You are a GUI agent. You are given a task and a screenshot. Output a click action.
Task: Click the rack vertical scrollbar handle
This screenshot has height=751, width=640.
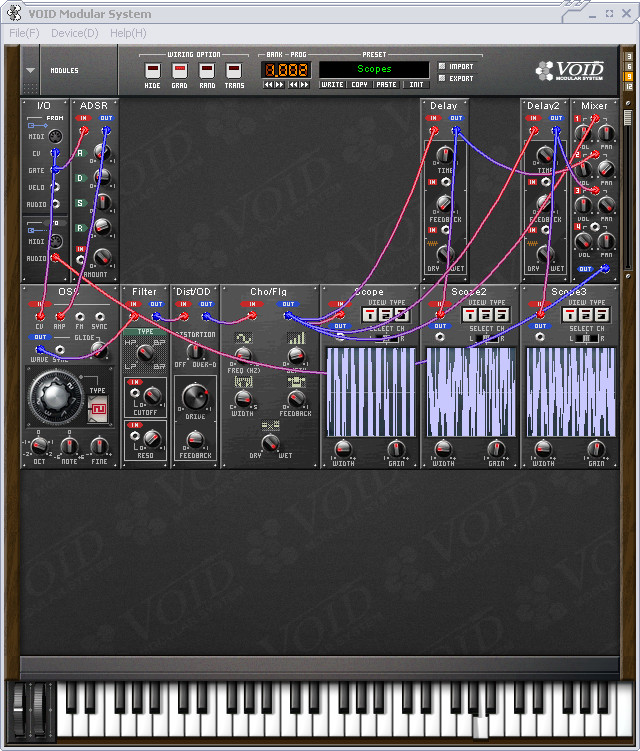point(628,117)
